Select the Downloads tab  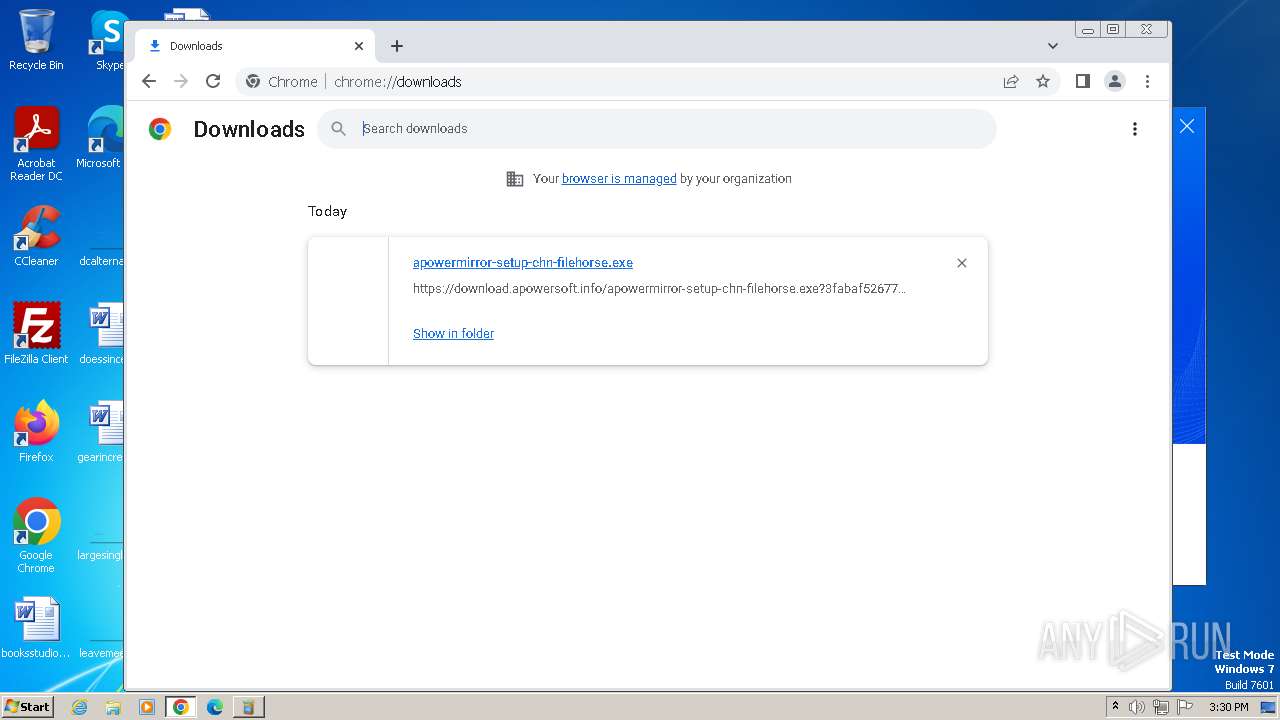(x=255, y=46)
